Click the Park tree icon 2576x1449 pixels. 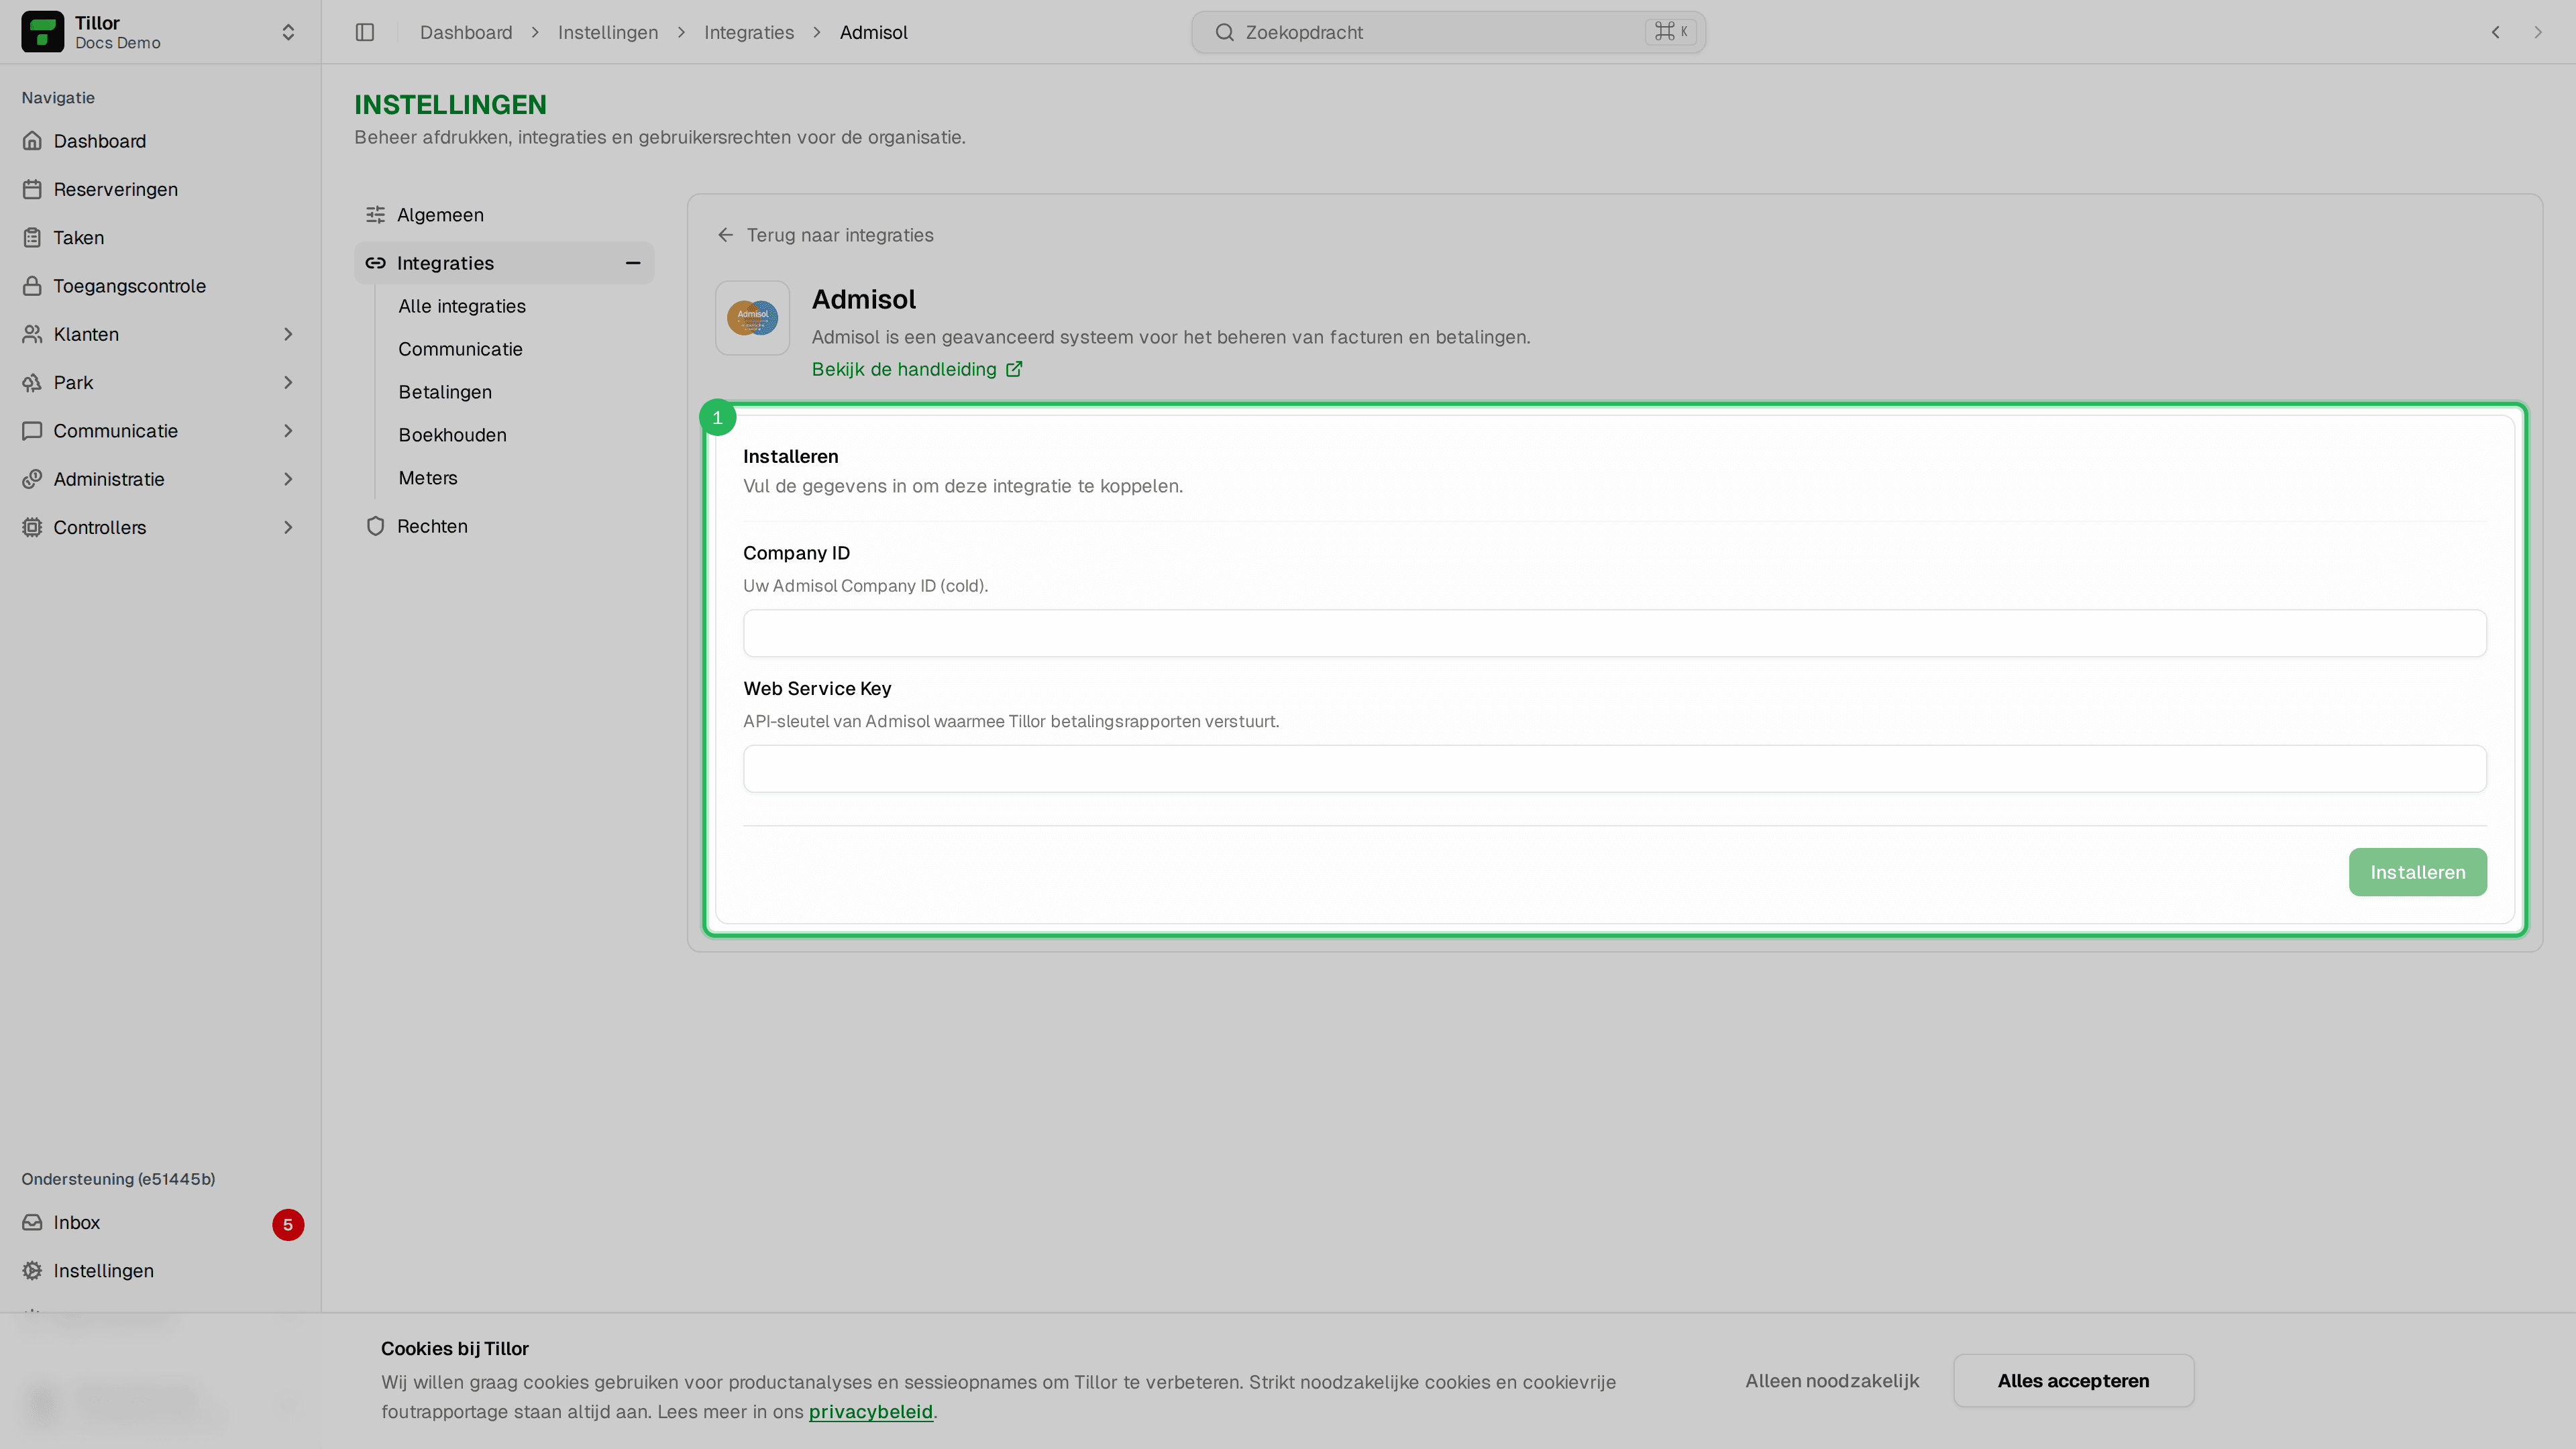[x=32, y=382]
